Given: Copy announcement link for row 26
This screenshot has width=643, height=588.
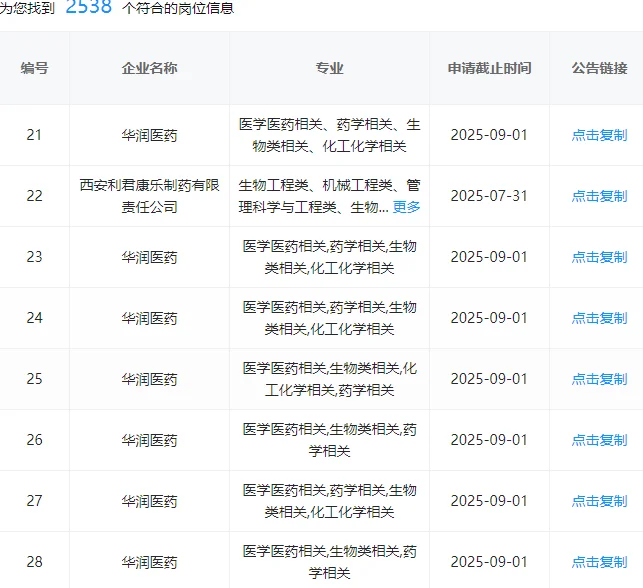Looking at the screenshot, I should coord(600,440).
